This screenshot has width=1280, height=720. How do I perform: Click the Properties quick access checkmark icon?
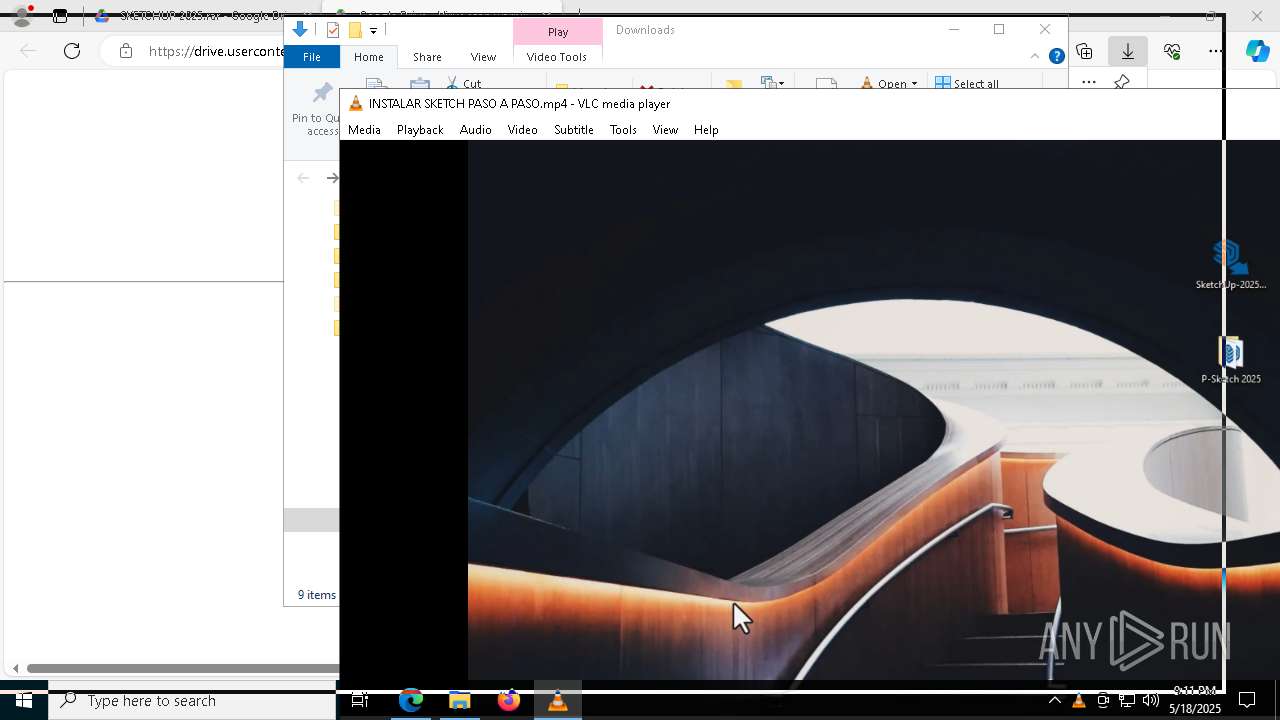click(x=333, y=30)
